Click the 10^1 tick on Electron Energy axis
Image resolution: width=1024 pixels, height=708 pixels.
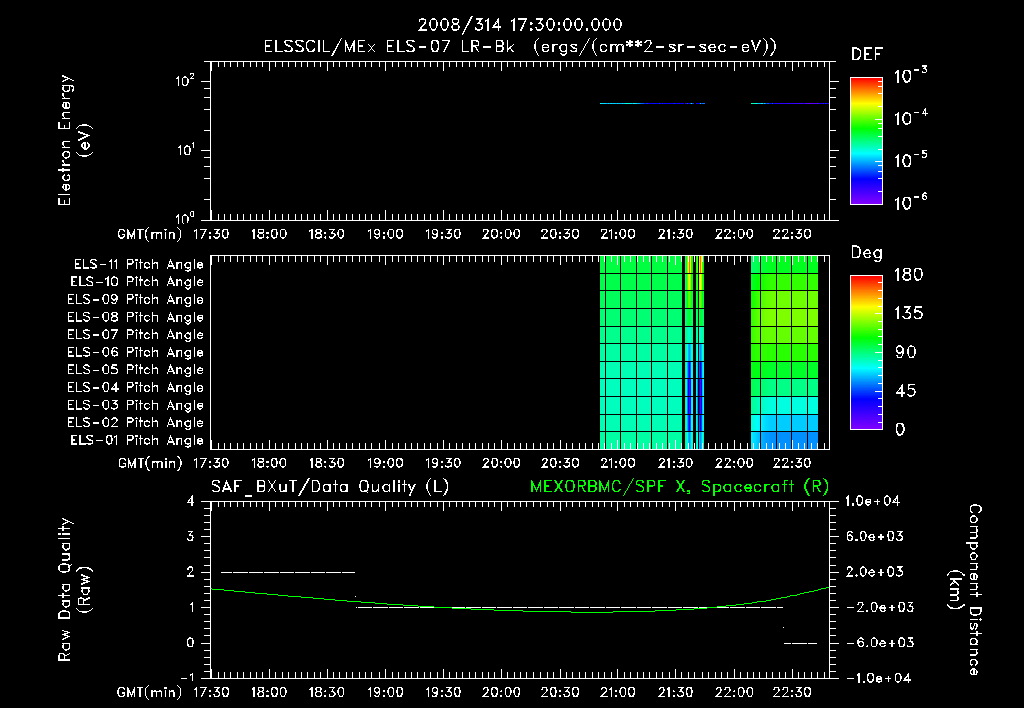tap(185, 150)
